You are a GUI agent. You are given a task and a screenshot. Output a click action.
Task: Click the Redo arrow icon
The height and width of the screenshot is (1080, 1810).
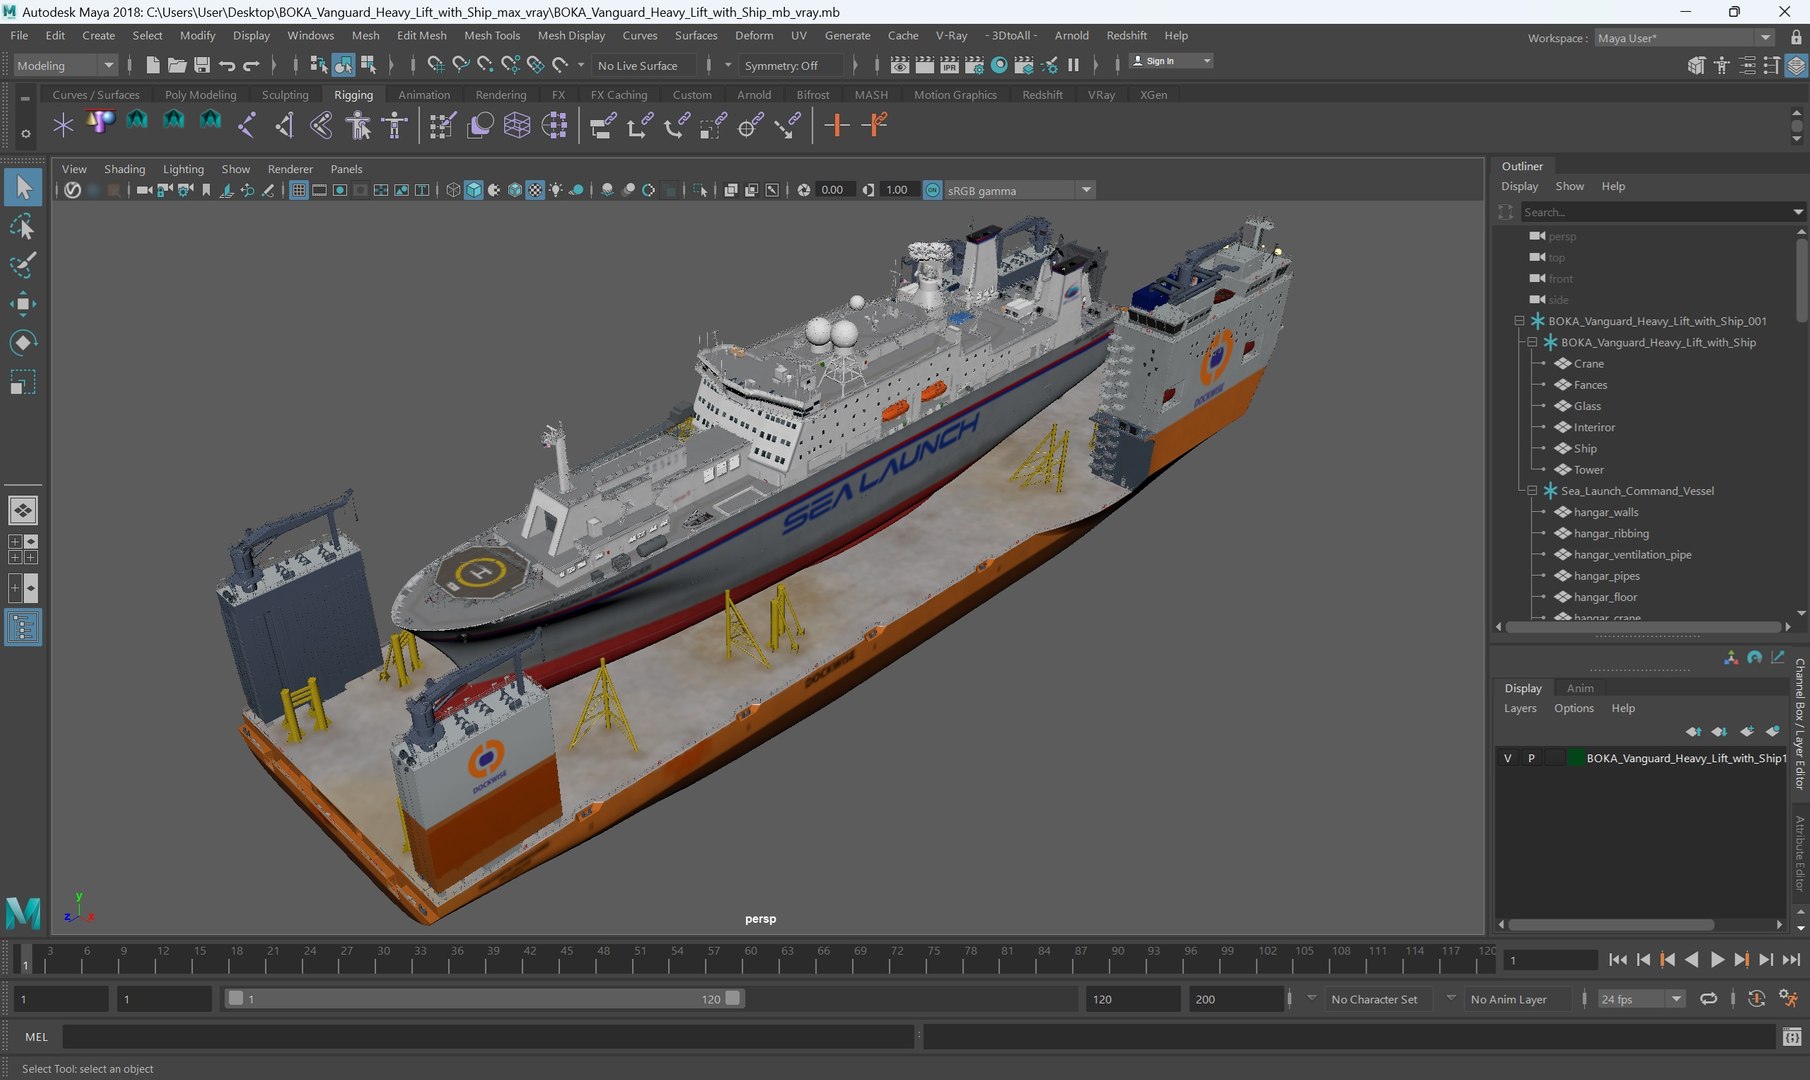click(251, 65)
